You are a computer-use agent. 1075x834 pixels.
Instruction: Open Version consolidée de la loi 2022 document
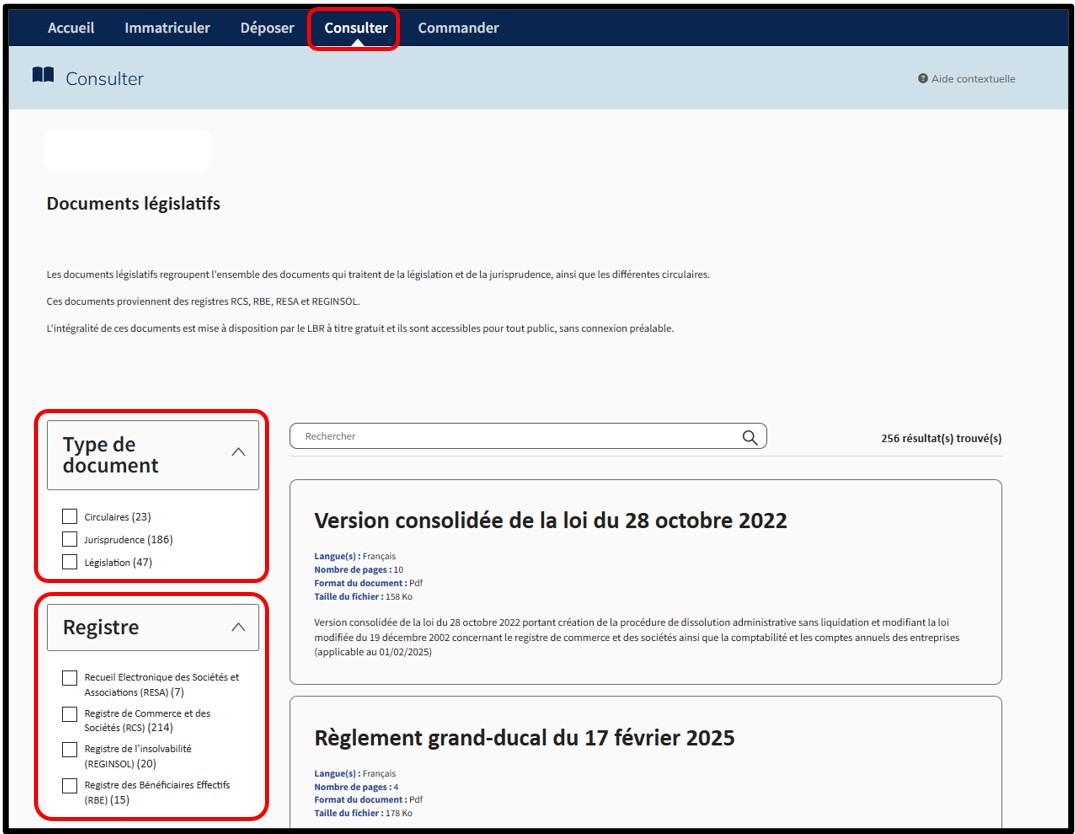[x=550, y=521]
